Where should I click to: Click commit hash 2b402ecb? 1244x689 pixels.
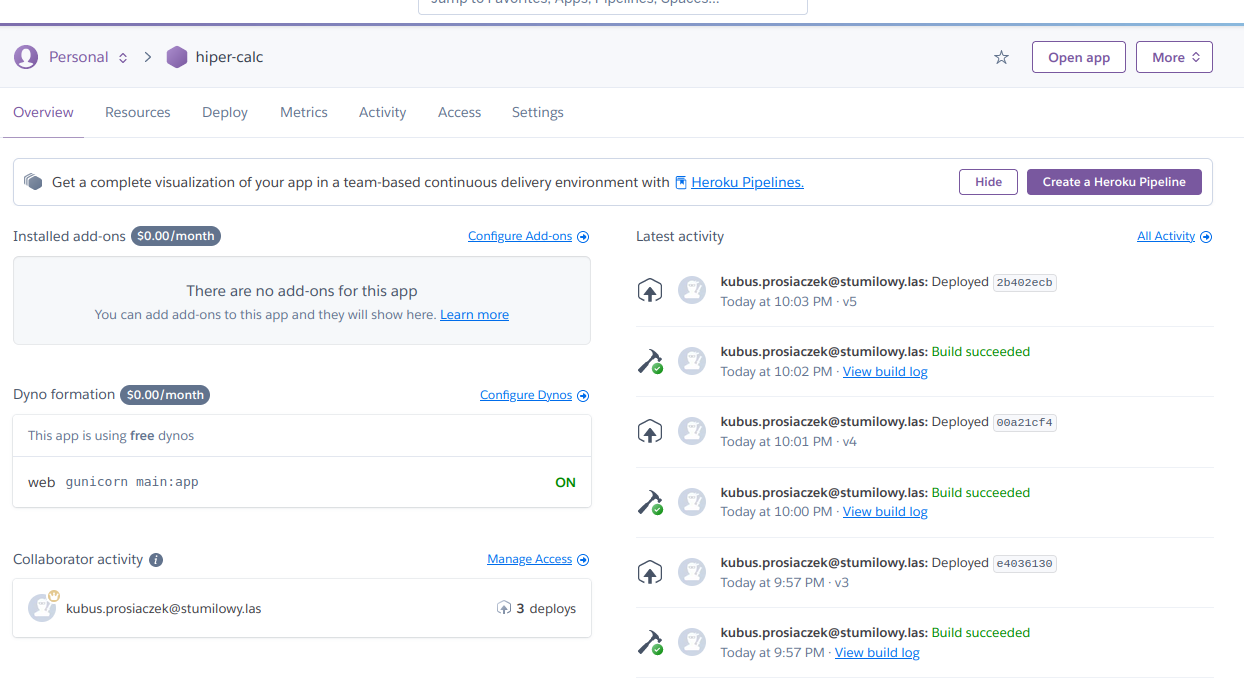1025,283
